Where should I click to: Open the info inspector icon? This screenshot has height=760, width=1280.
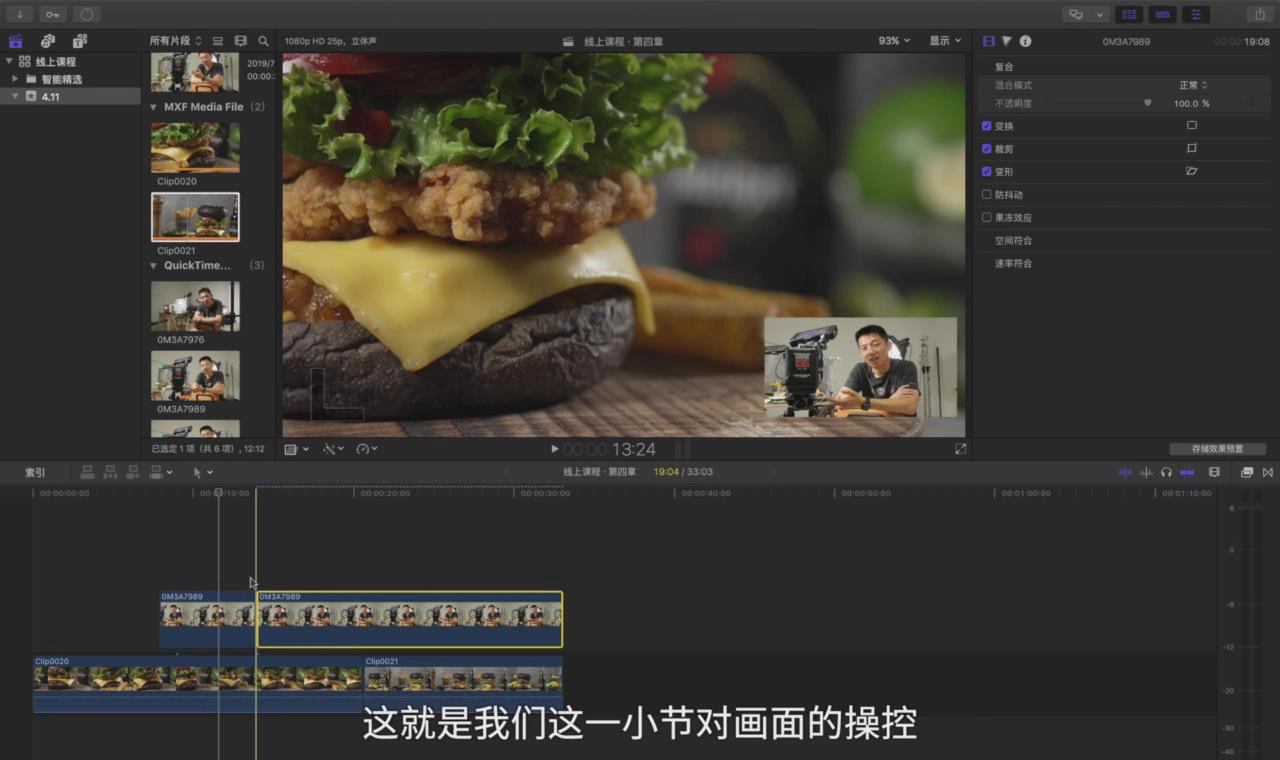[1025, 41]
